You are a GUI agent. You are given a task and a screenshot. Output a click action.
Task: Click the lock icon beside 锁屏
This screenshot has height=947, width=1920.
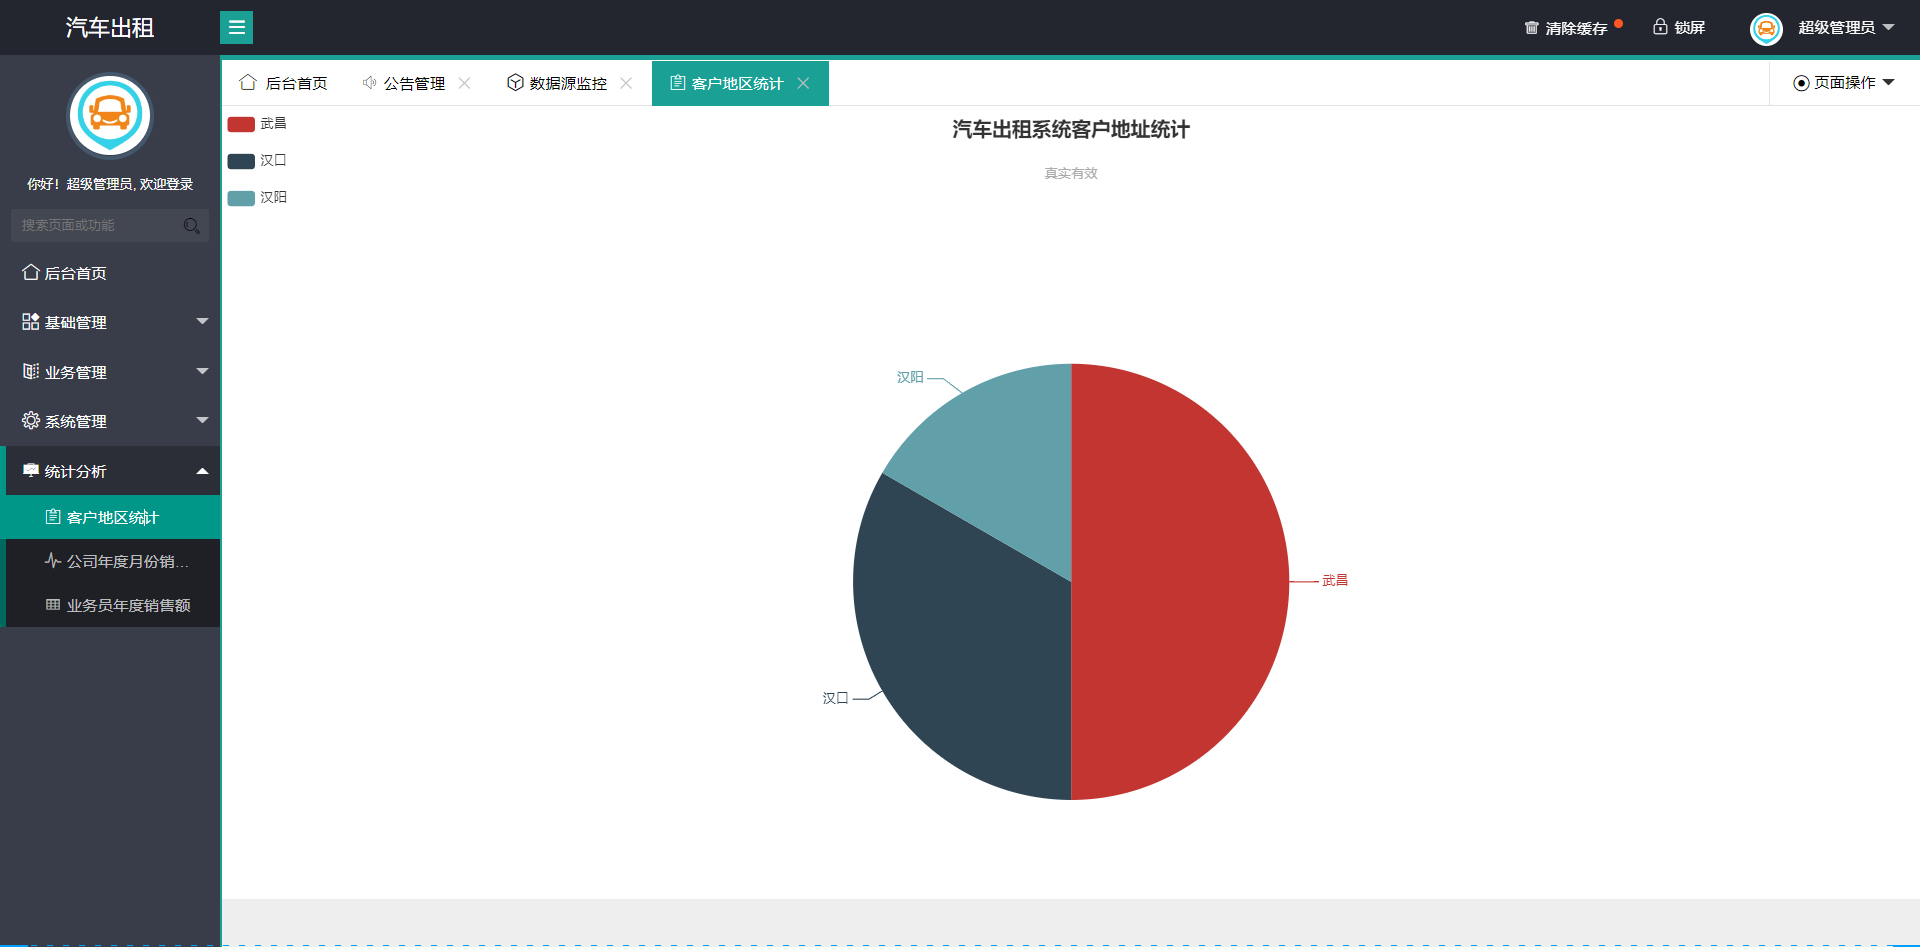[x=1660, y=27]
